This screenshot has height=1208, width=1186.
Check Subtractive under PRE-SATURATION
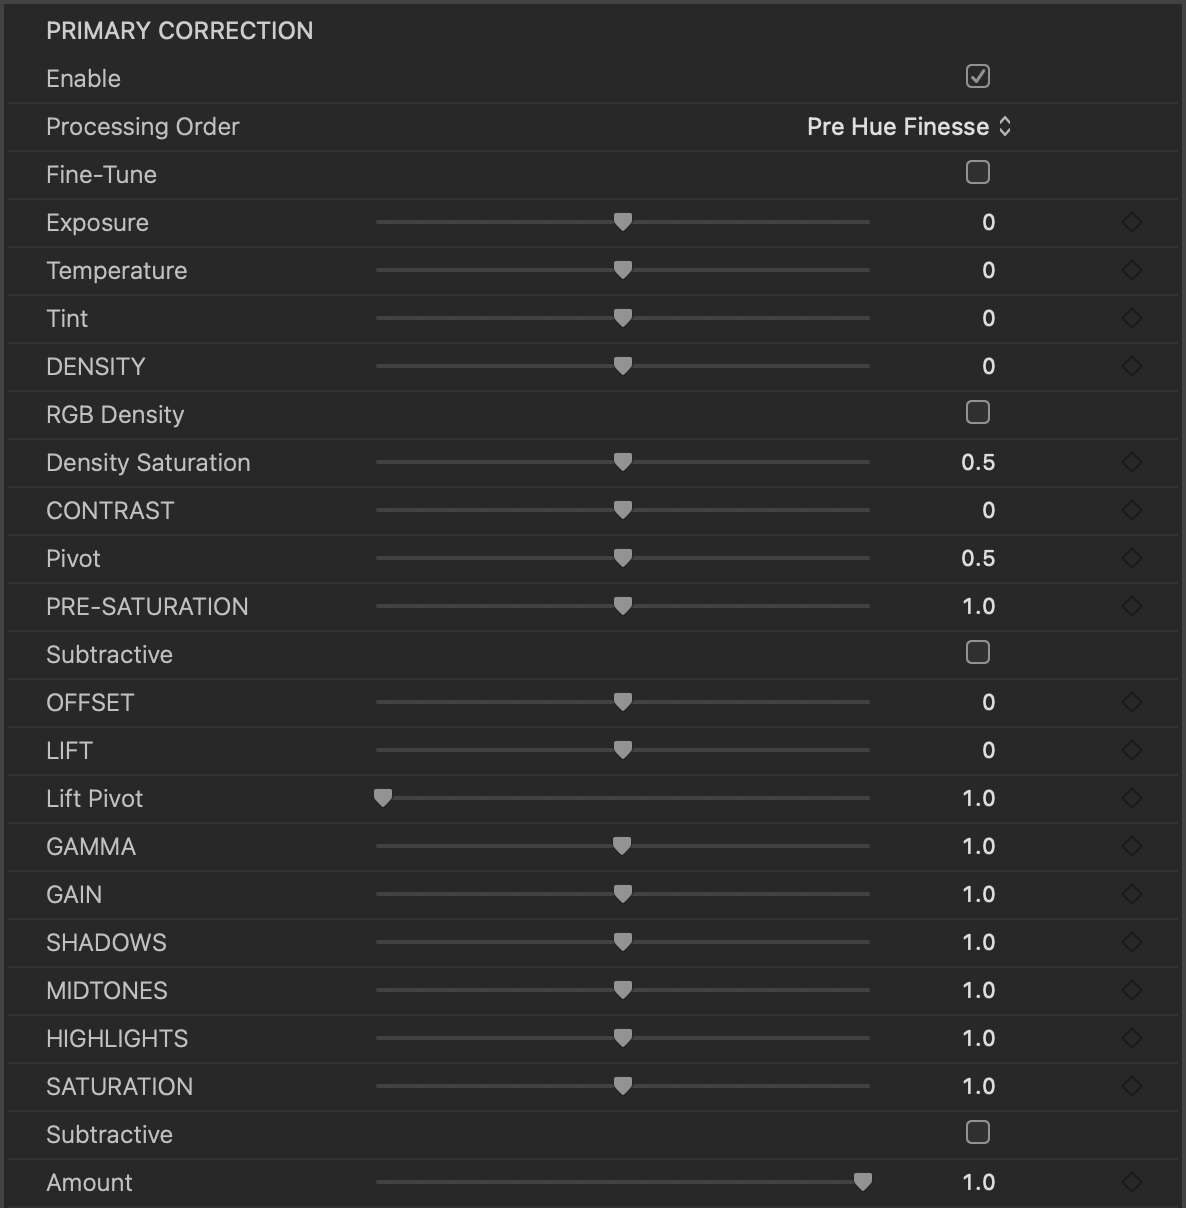click(978, 652)
